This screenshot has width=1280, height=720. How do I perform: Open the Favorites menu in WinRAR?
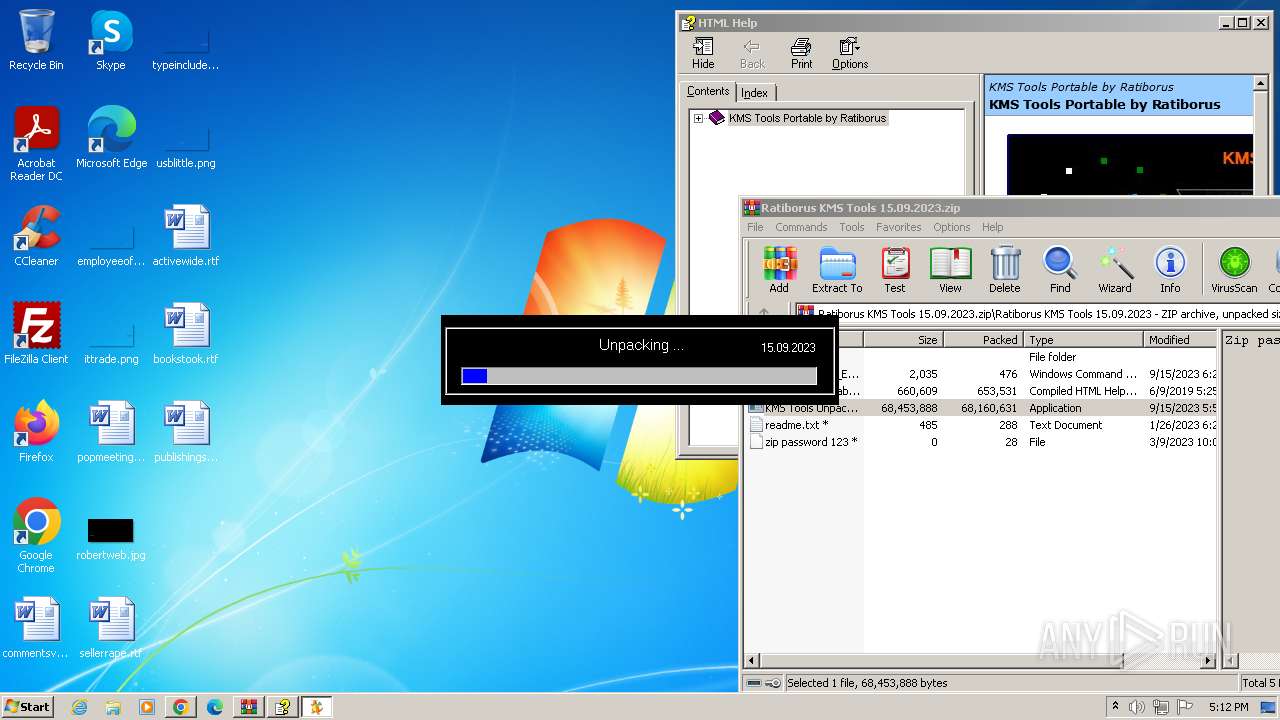point(899,227)
